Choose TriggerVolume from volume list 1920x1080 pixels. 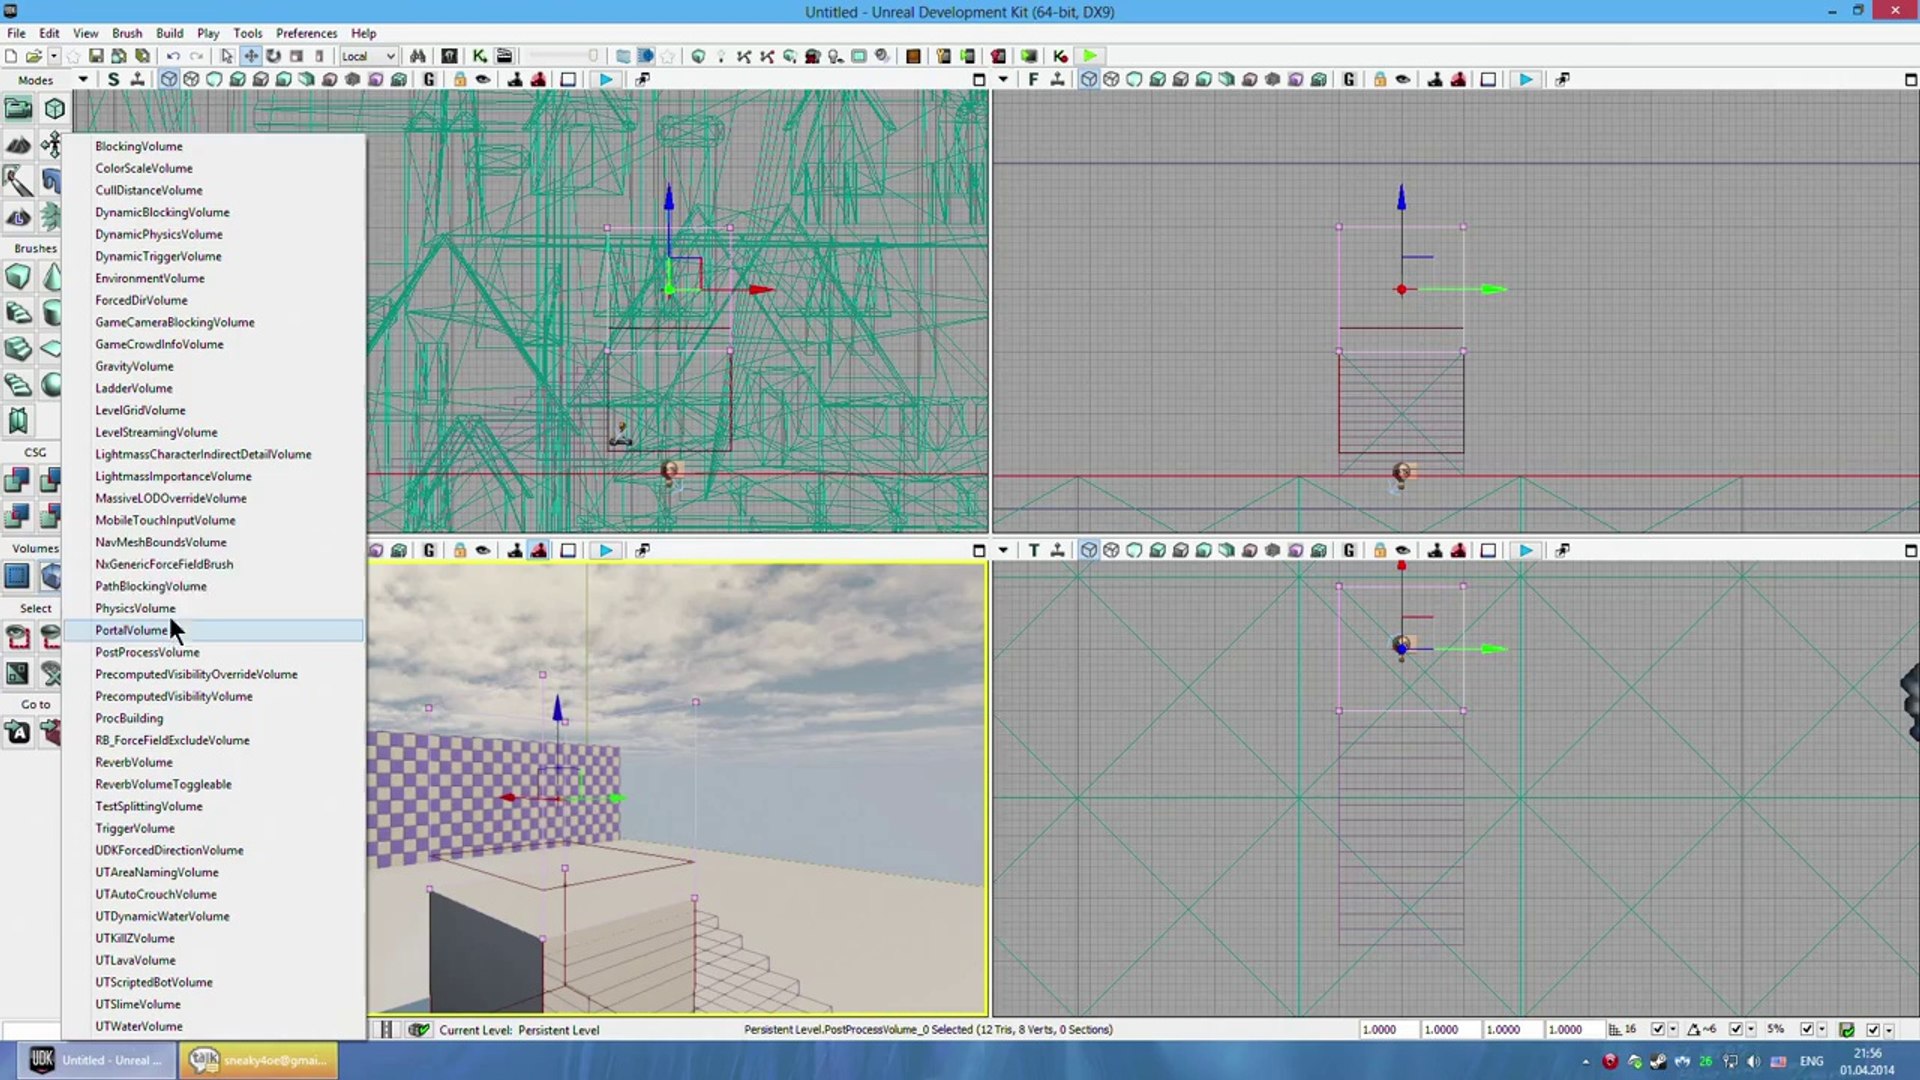(214, 828)
